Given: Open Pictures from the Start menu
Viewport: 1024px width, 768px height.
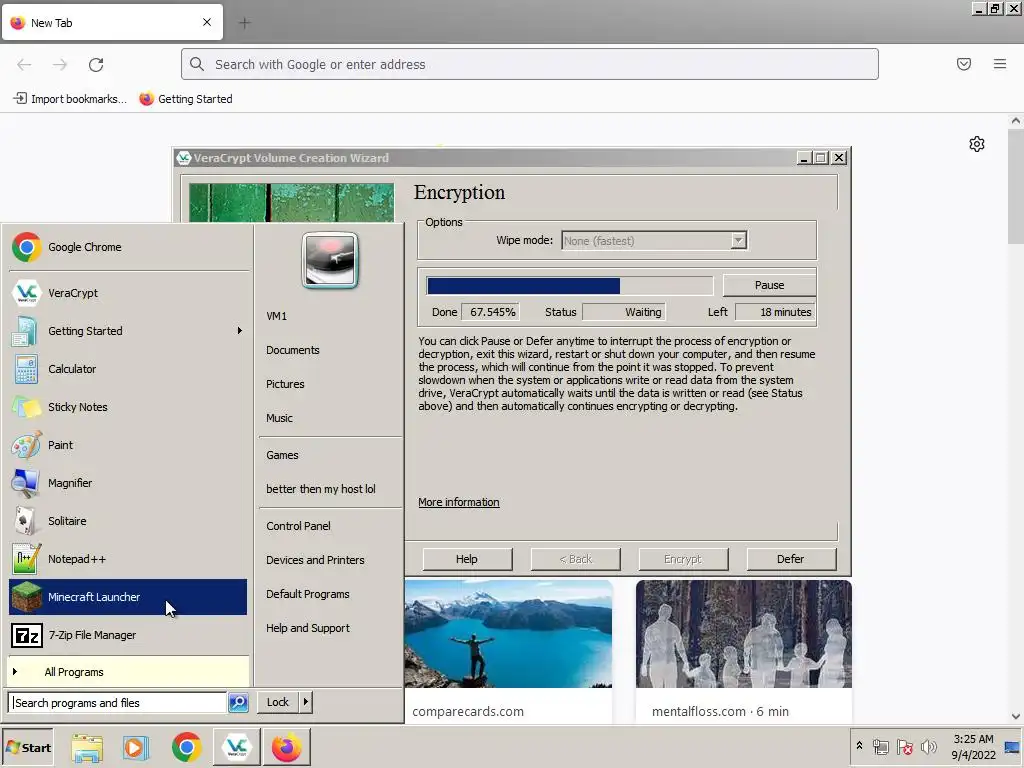Looking at the screenshot, I should coord(285,384).
